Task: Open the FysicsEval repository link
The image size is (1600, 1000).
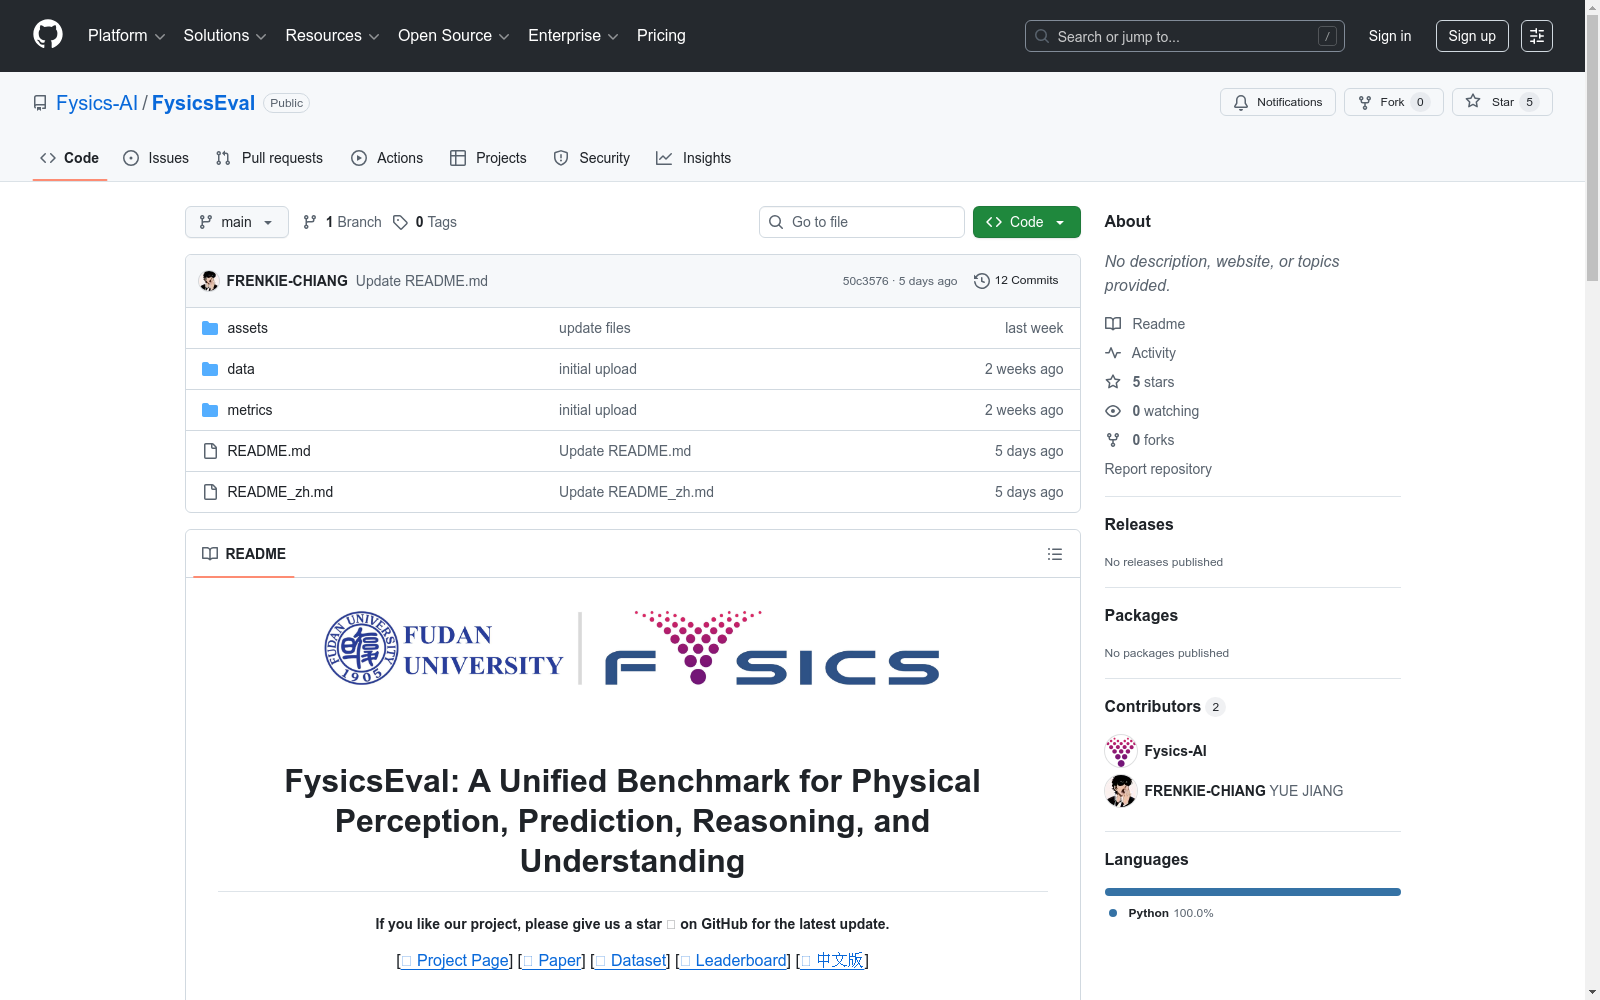Action: click(203, 103)
